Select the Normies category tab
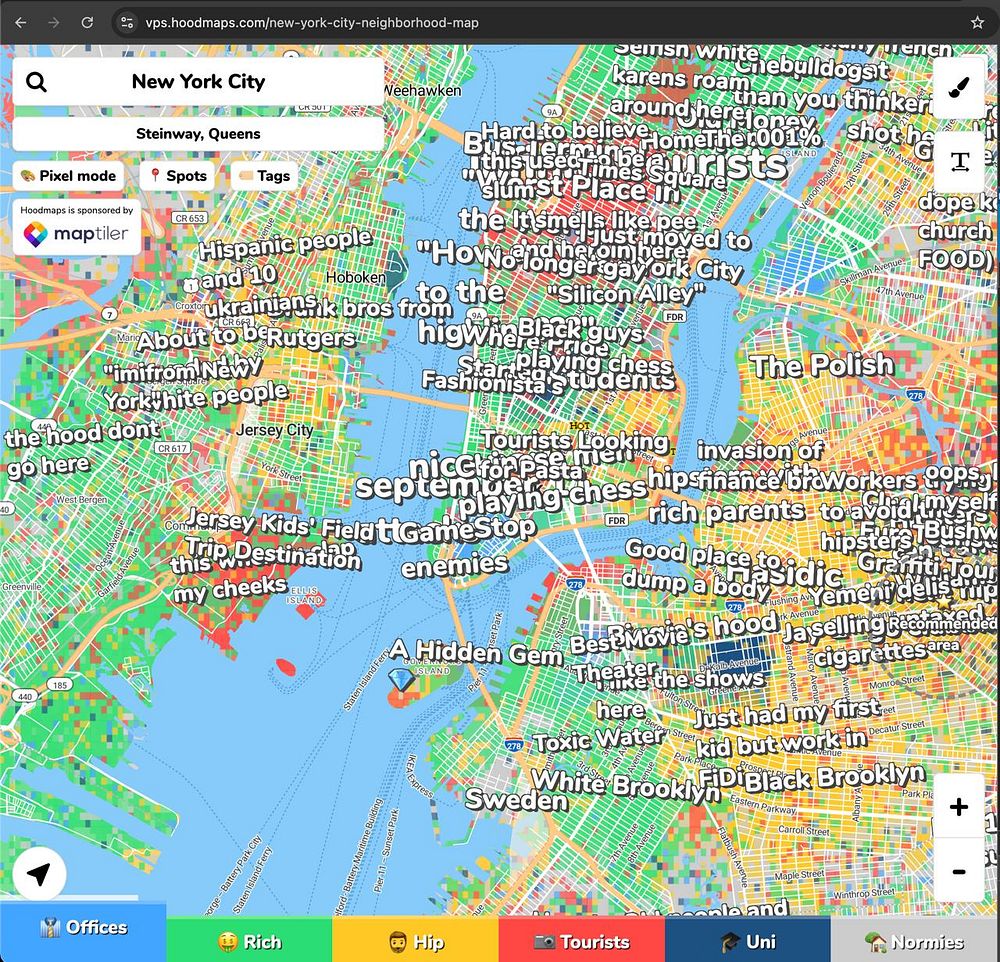Screen dimensions: 1000x962 click(x=915, y=942)
